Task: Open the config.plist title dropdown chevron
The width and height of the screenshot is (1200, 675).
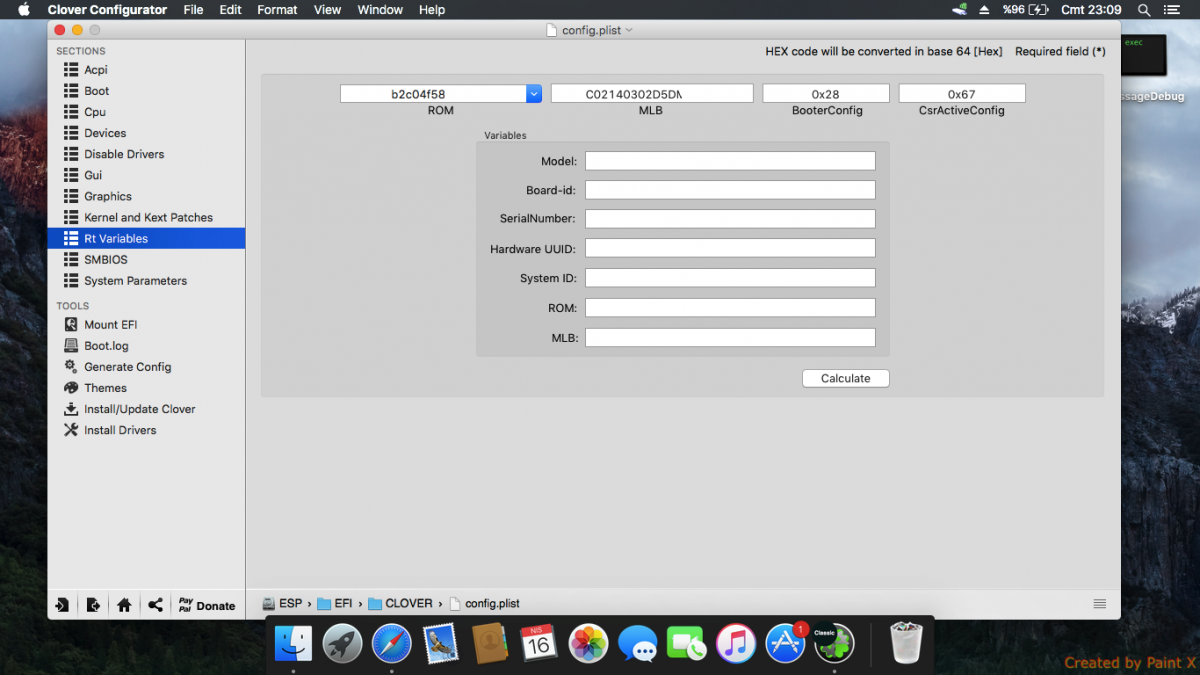Action: click(629, 31)
